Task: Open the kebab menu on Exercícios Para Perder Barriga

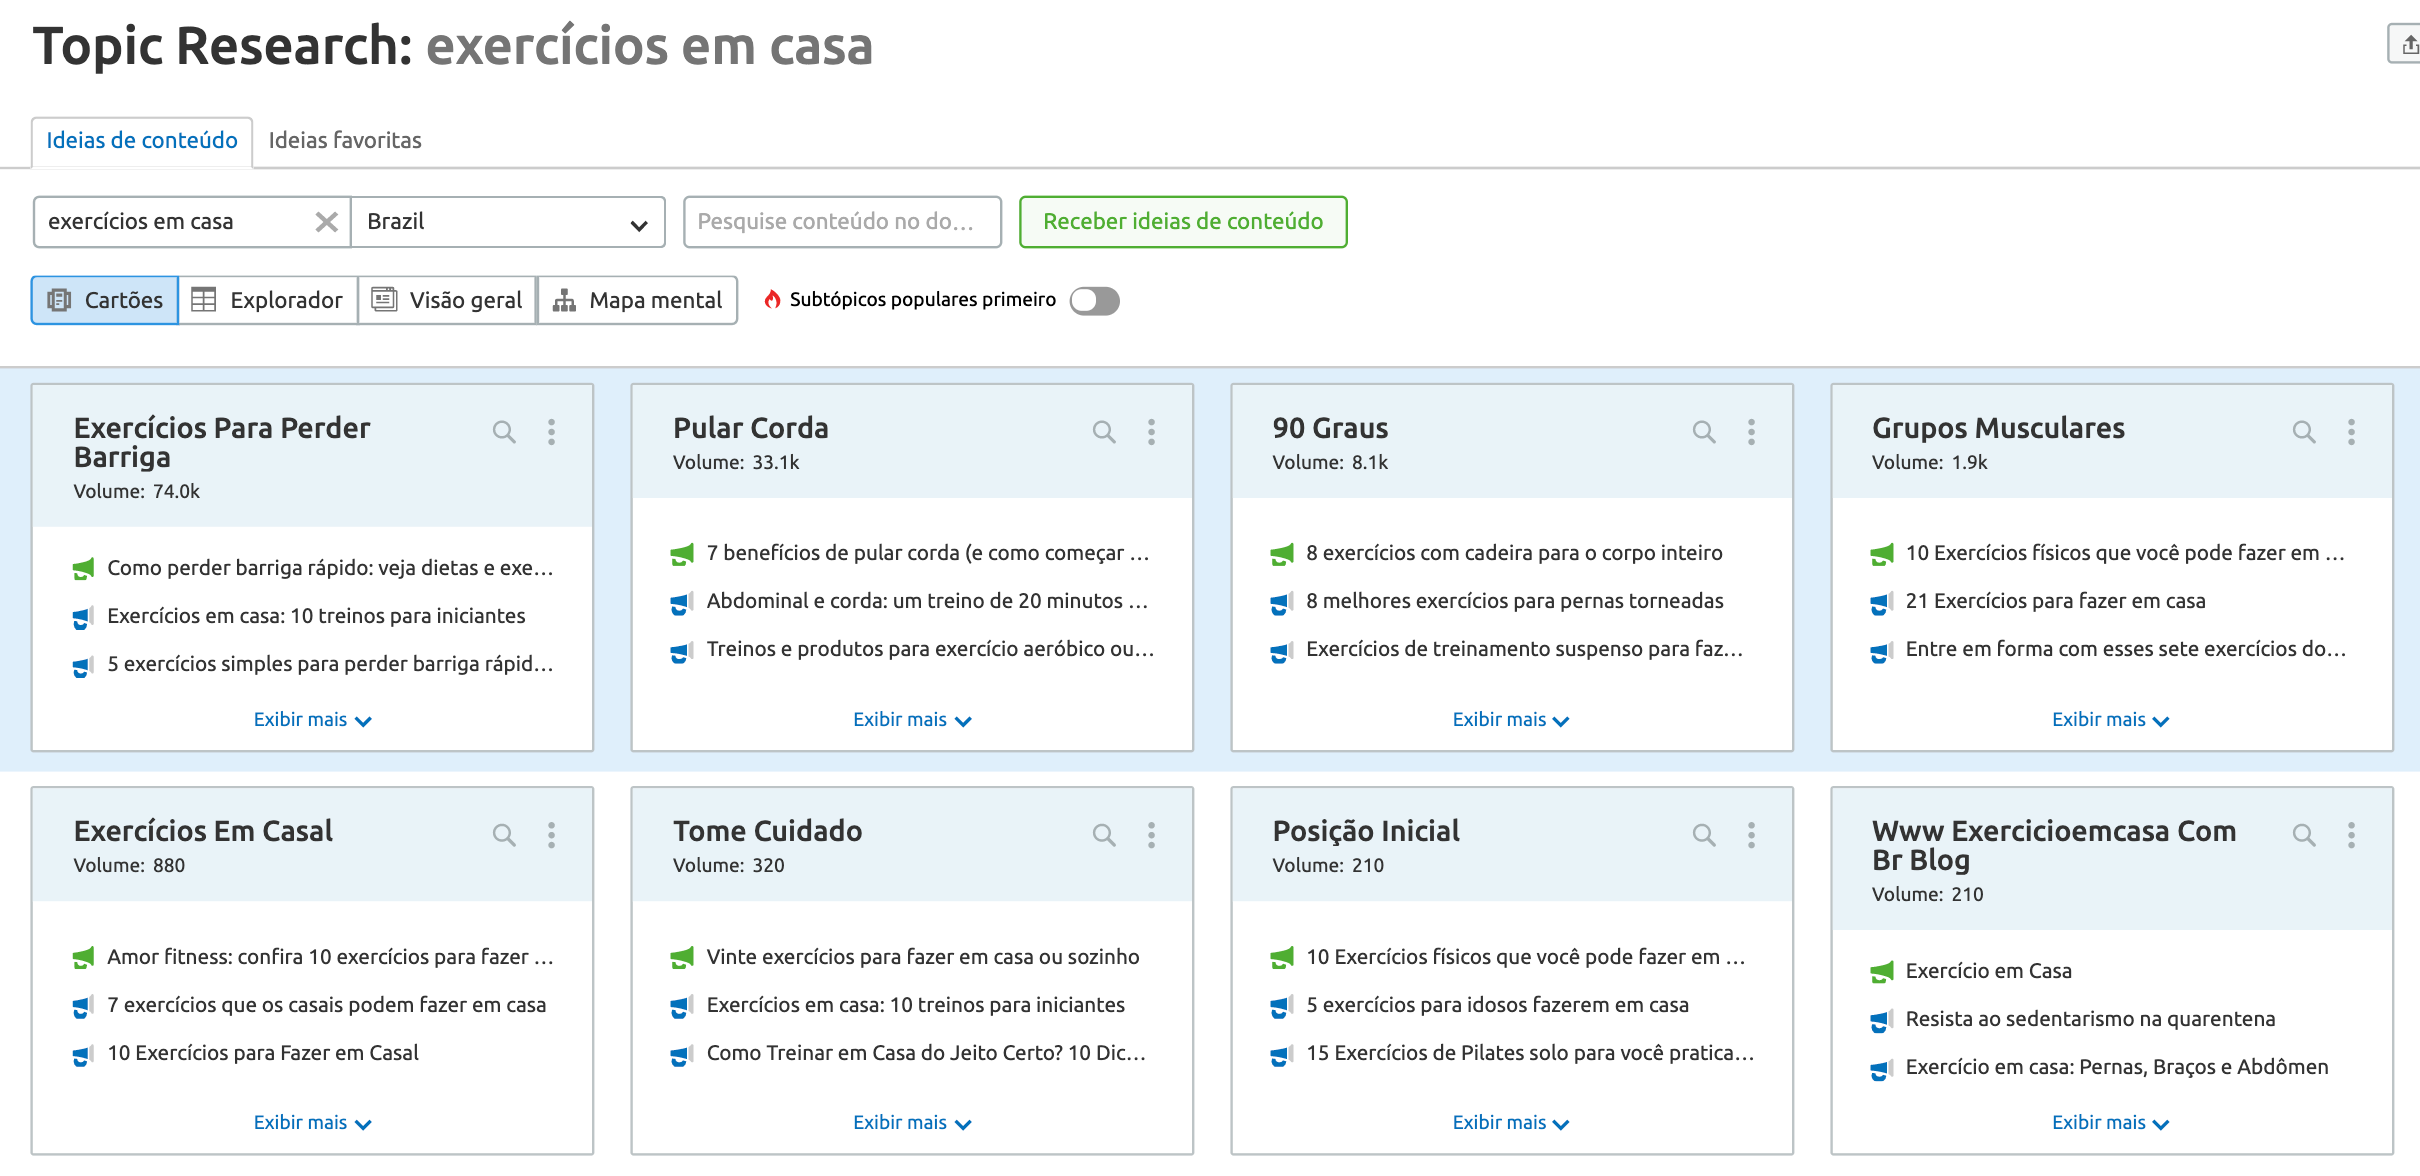Action: (x=552, y=431)
